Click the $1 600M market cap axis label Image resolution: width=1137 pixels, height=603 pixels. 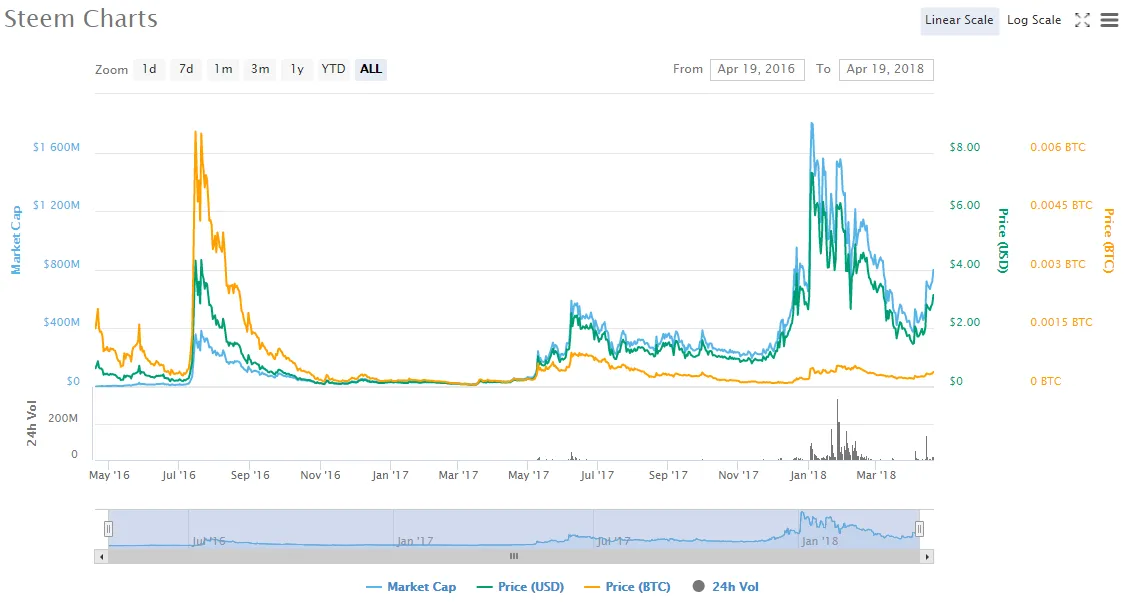(x=56, y=147)
